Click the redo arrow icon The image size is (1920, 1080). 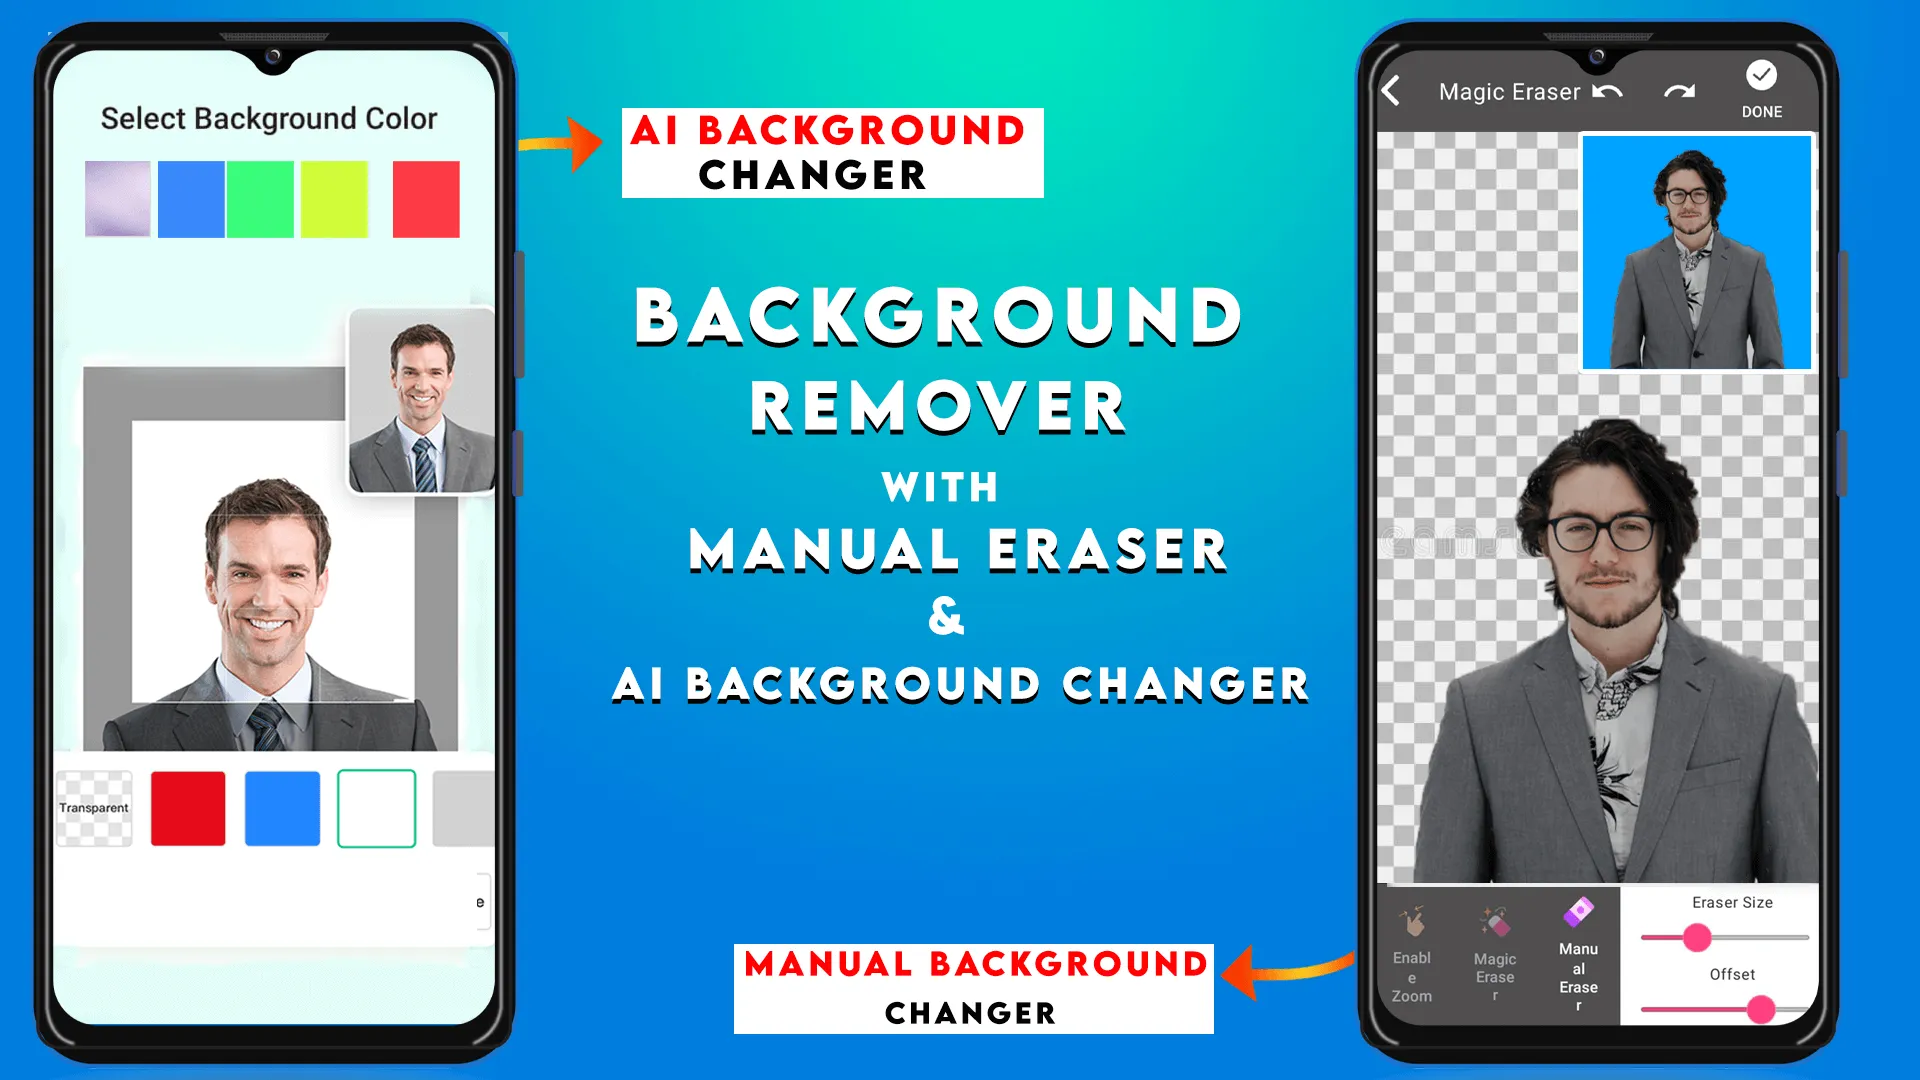pyautogui.click(x=1675, y=92)
